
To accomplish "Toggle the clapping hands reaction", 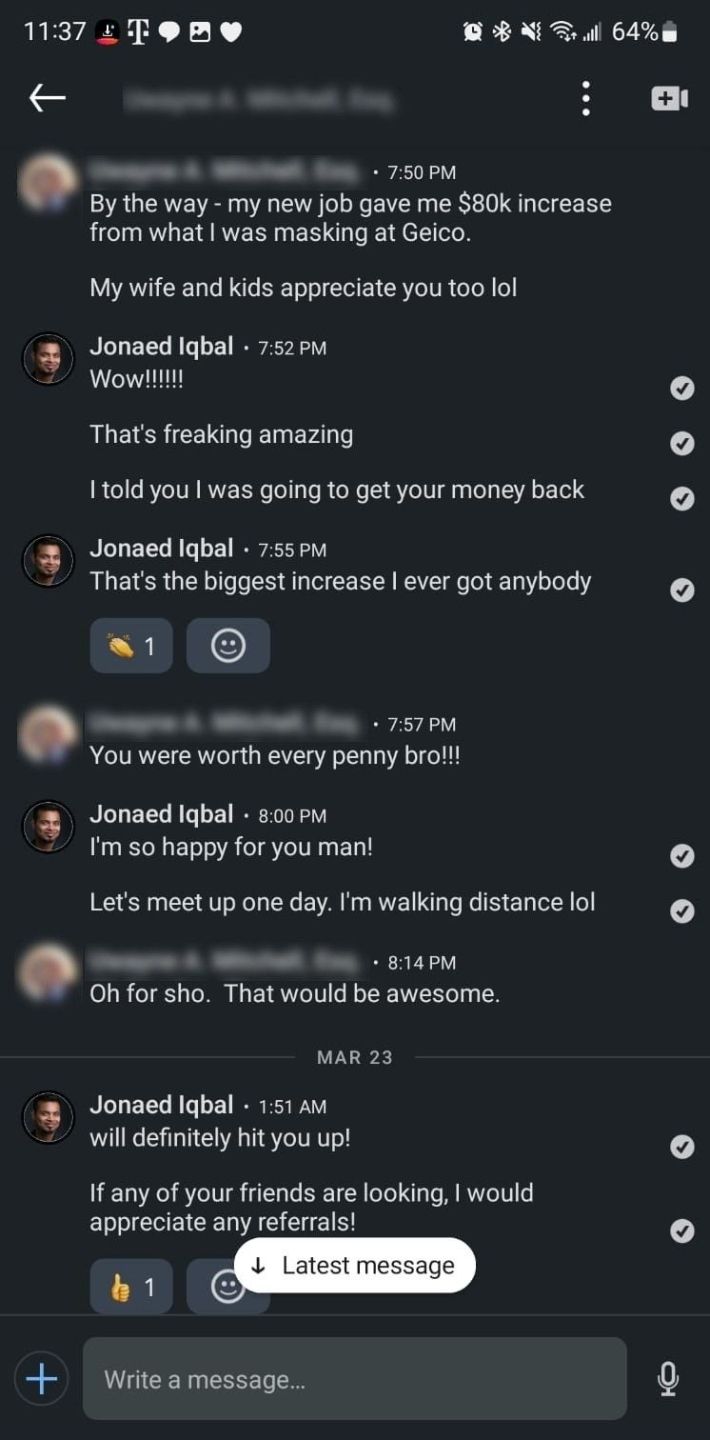I will [x=131, y=646].
